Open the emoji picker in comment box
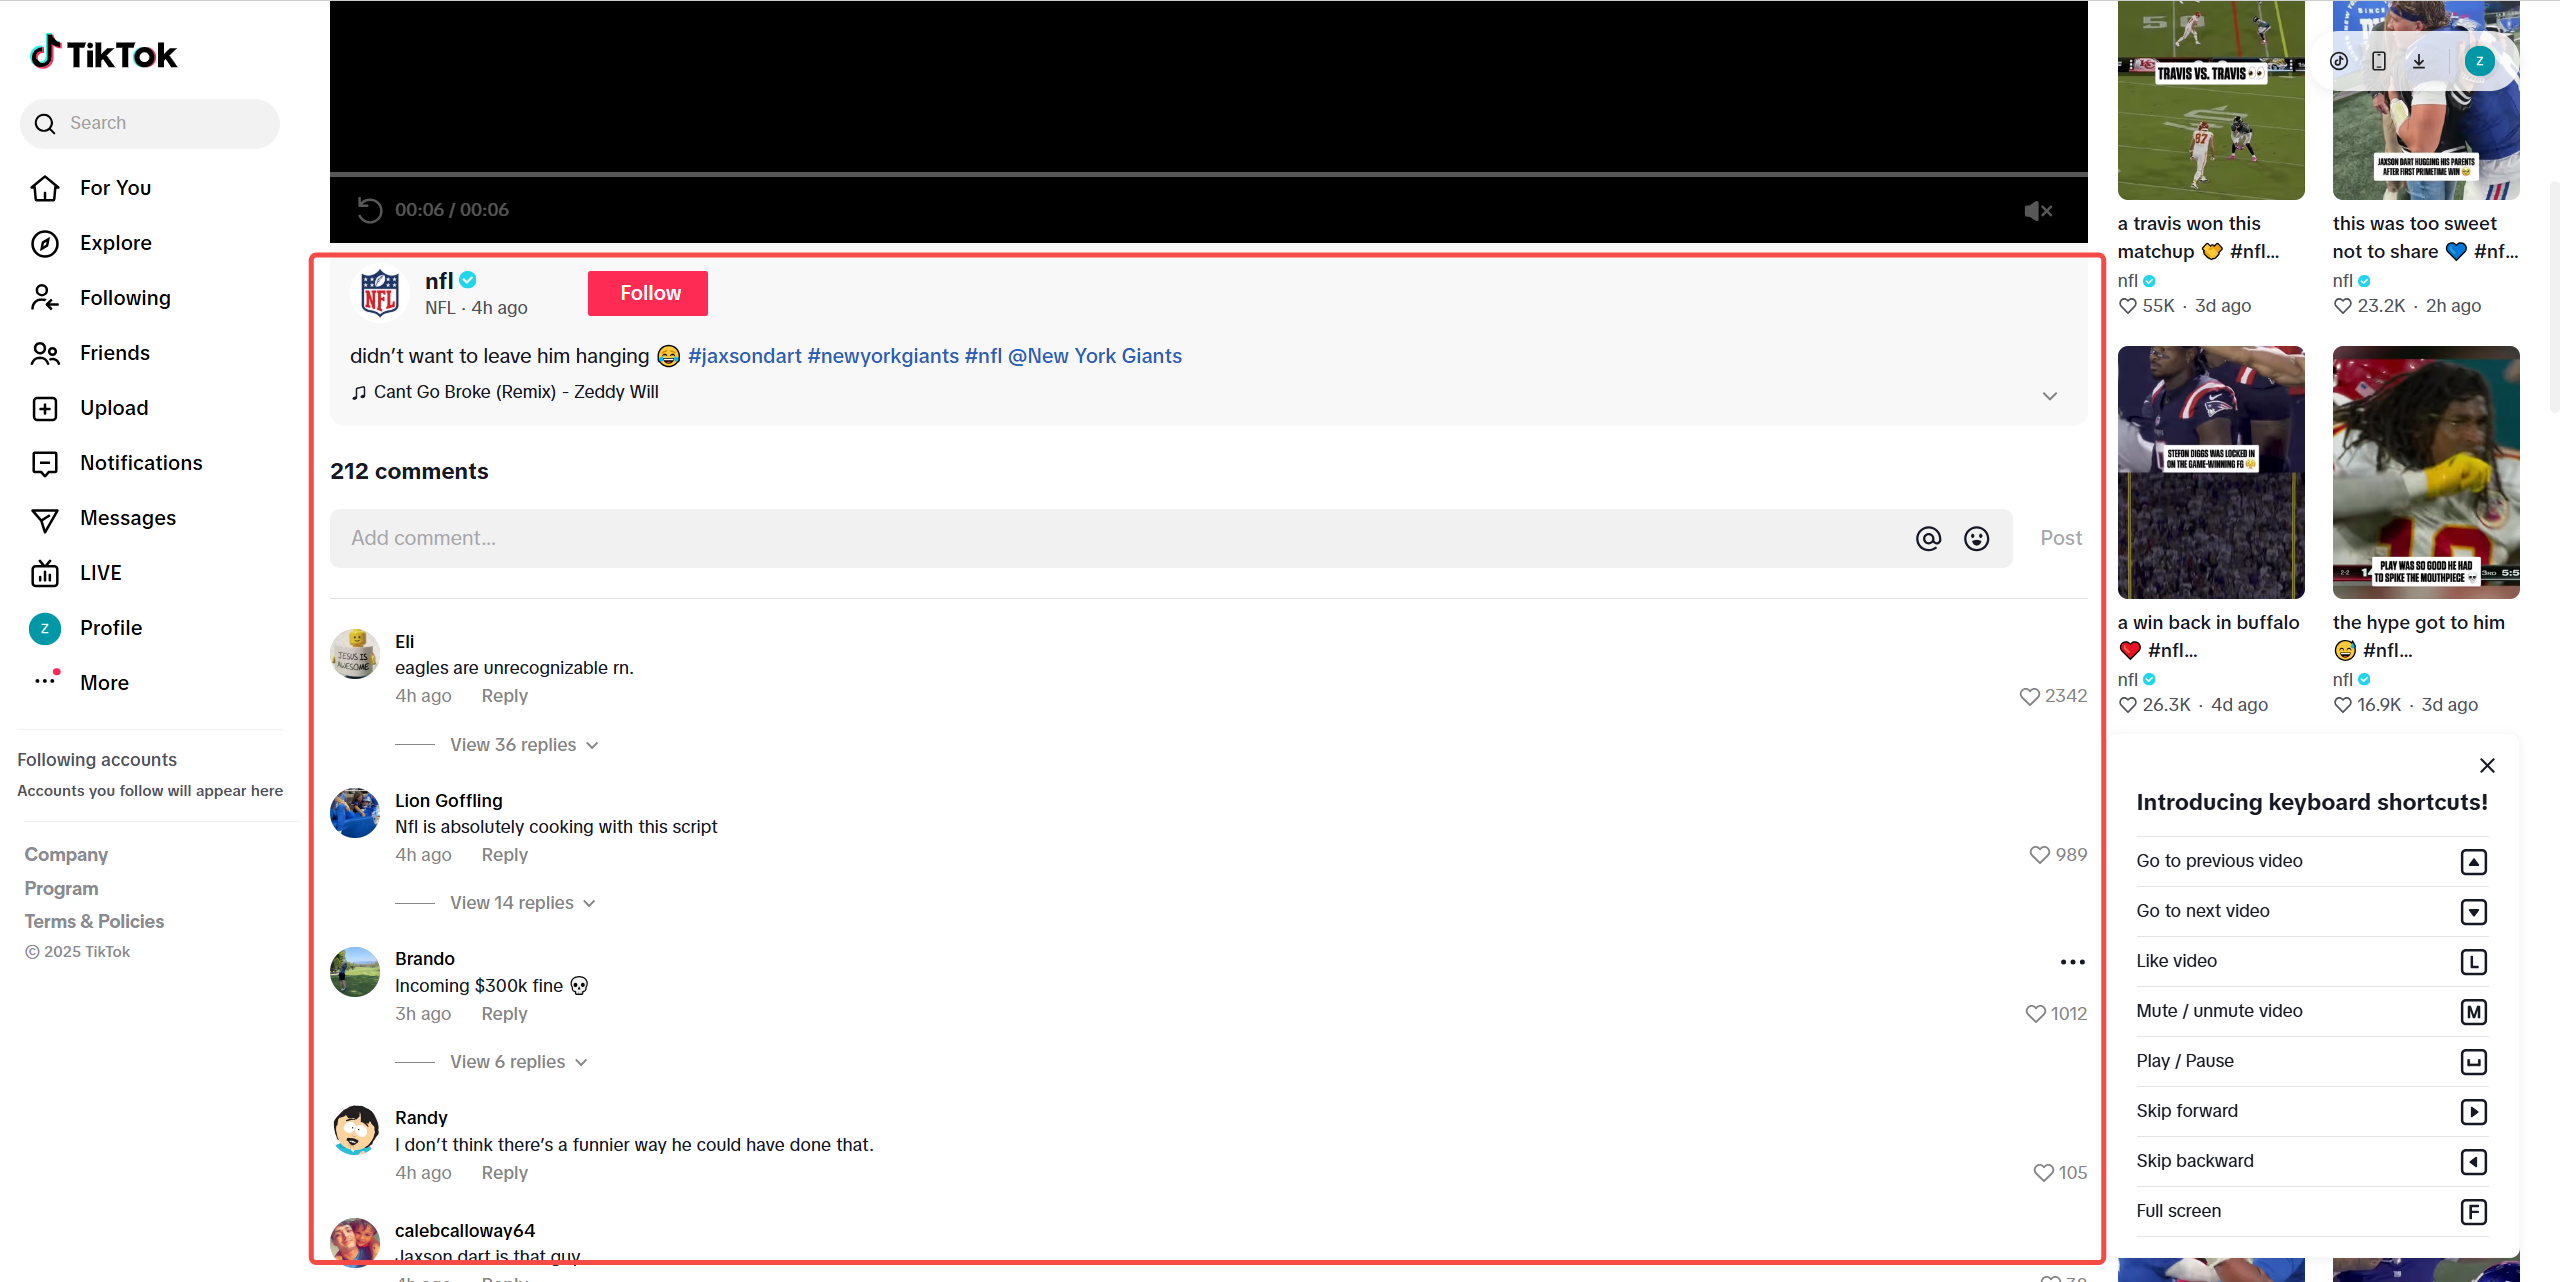2560x1282 pixels. pos(1976,539)
